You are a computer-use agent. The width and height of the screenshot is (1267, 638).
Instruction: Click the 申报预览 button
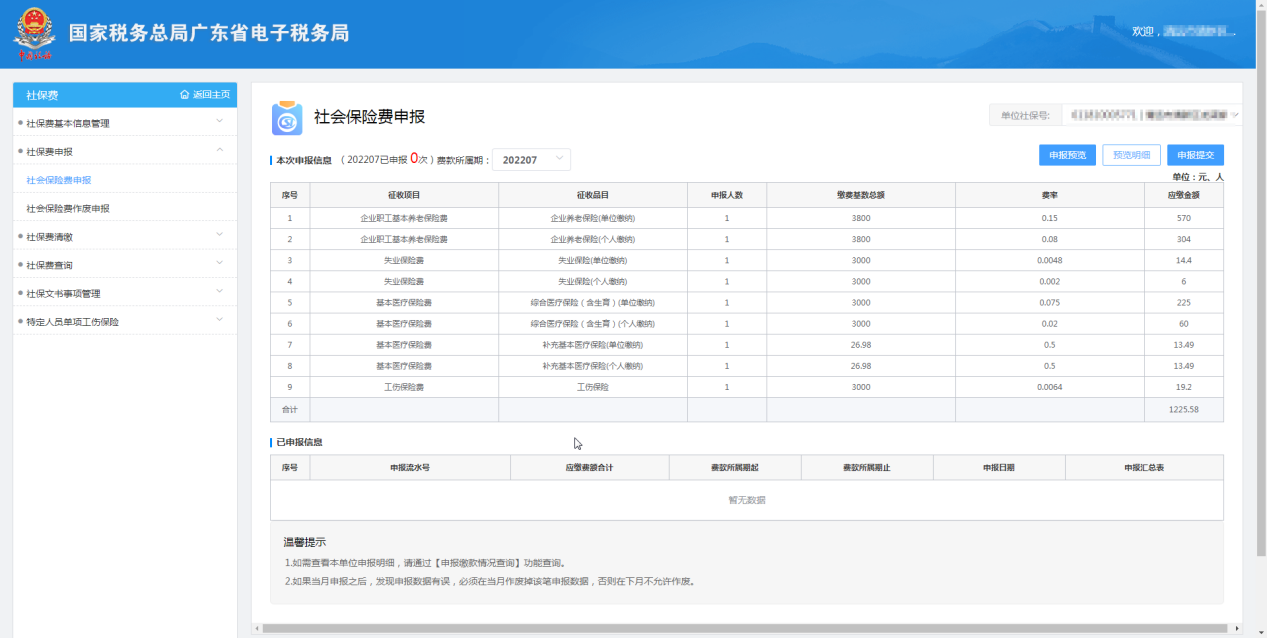point(1067,155)
